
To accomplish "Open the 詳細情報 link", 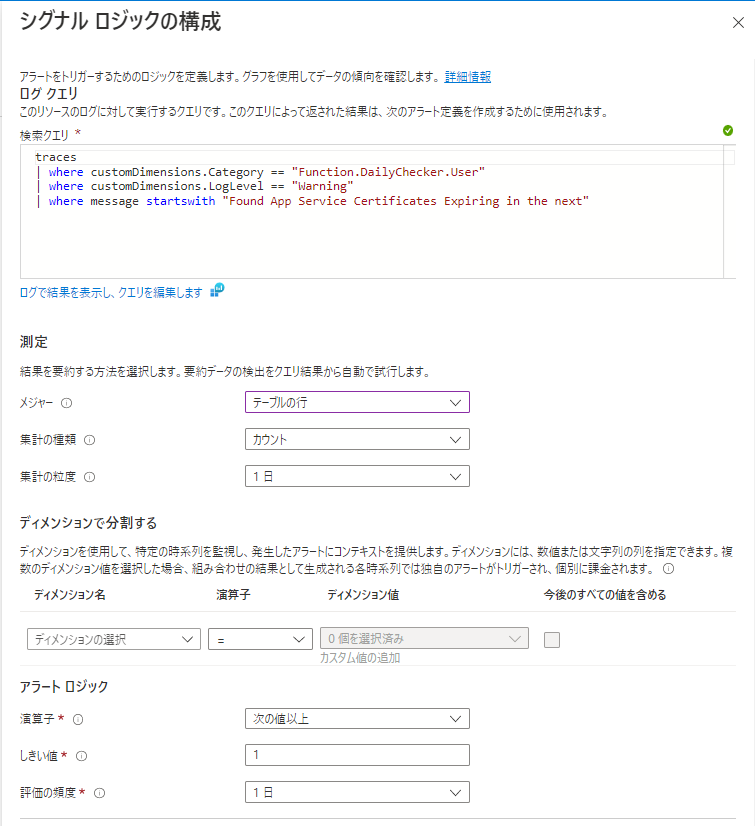I will tap(467, 77).
